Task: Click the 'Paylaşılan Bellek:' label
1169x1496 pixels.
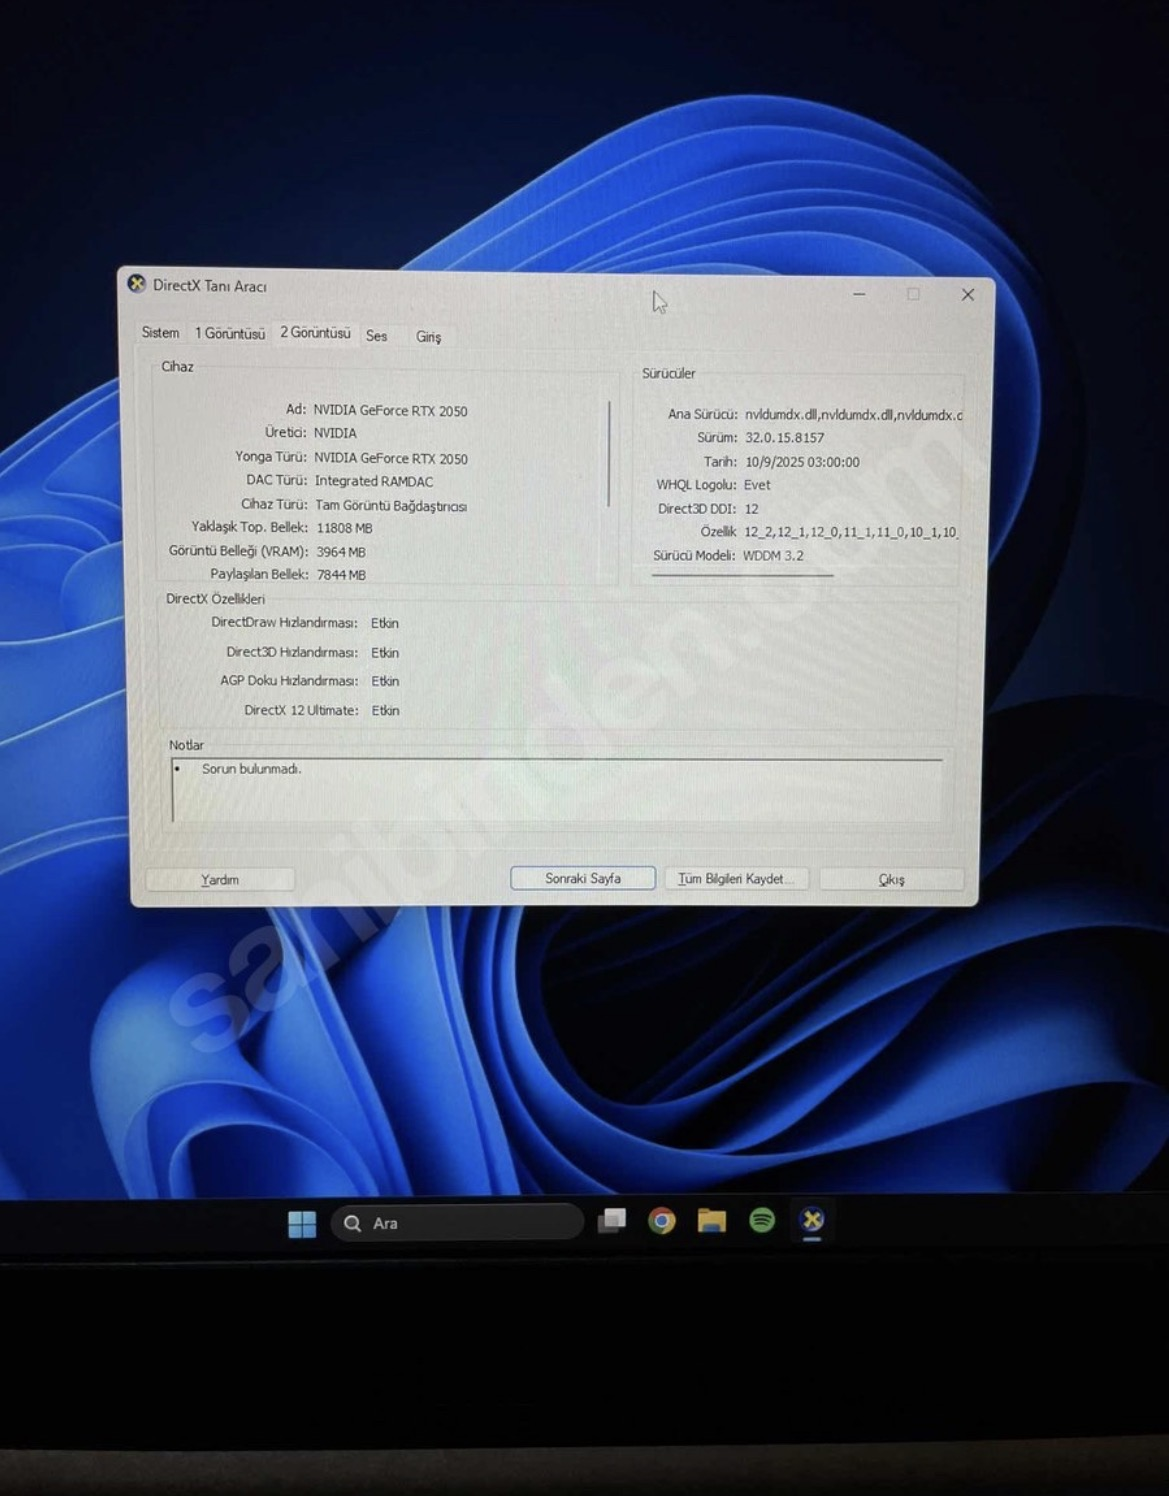Action: (x=259, y=574)
